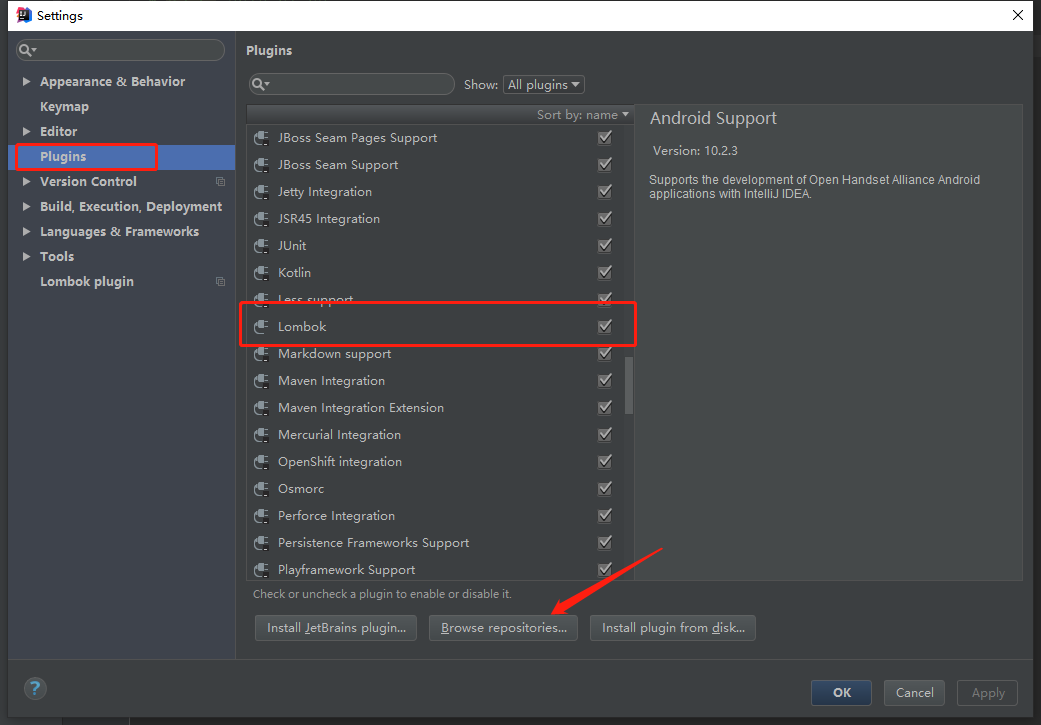Image resolution: width=1041 pixels, height=725 pixels.
Task: Click the IntelliJ IDEA logo in title bar
Action: point(24,15)
